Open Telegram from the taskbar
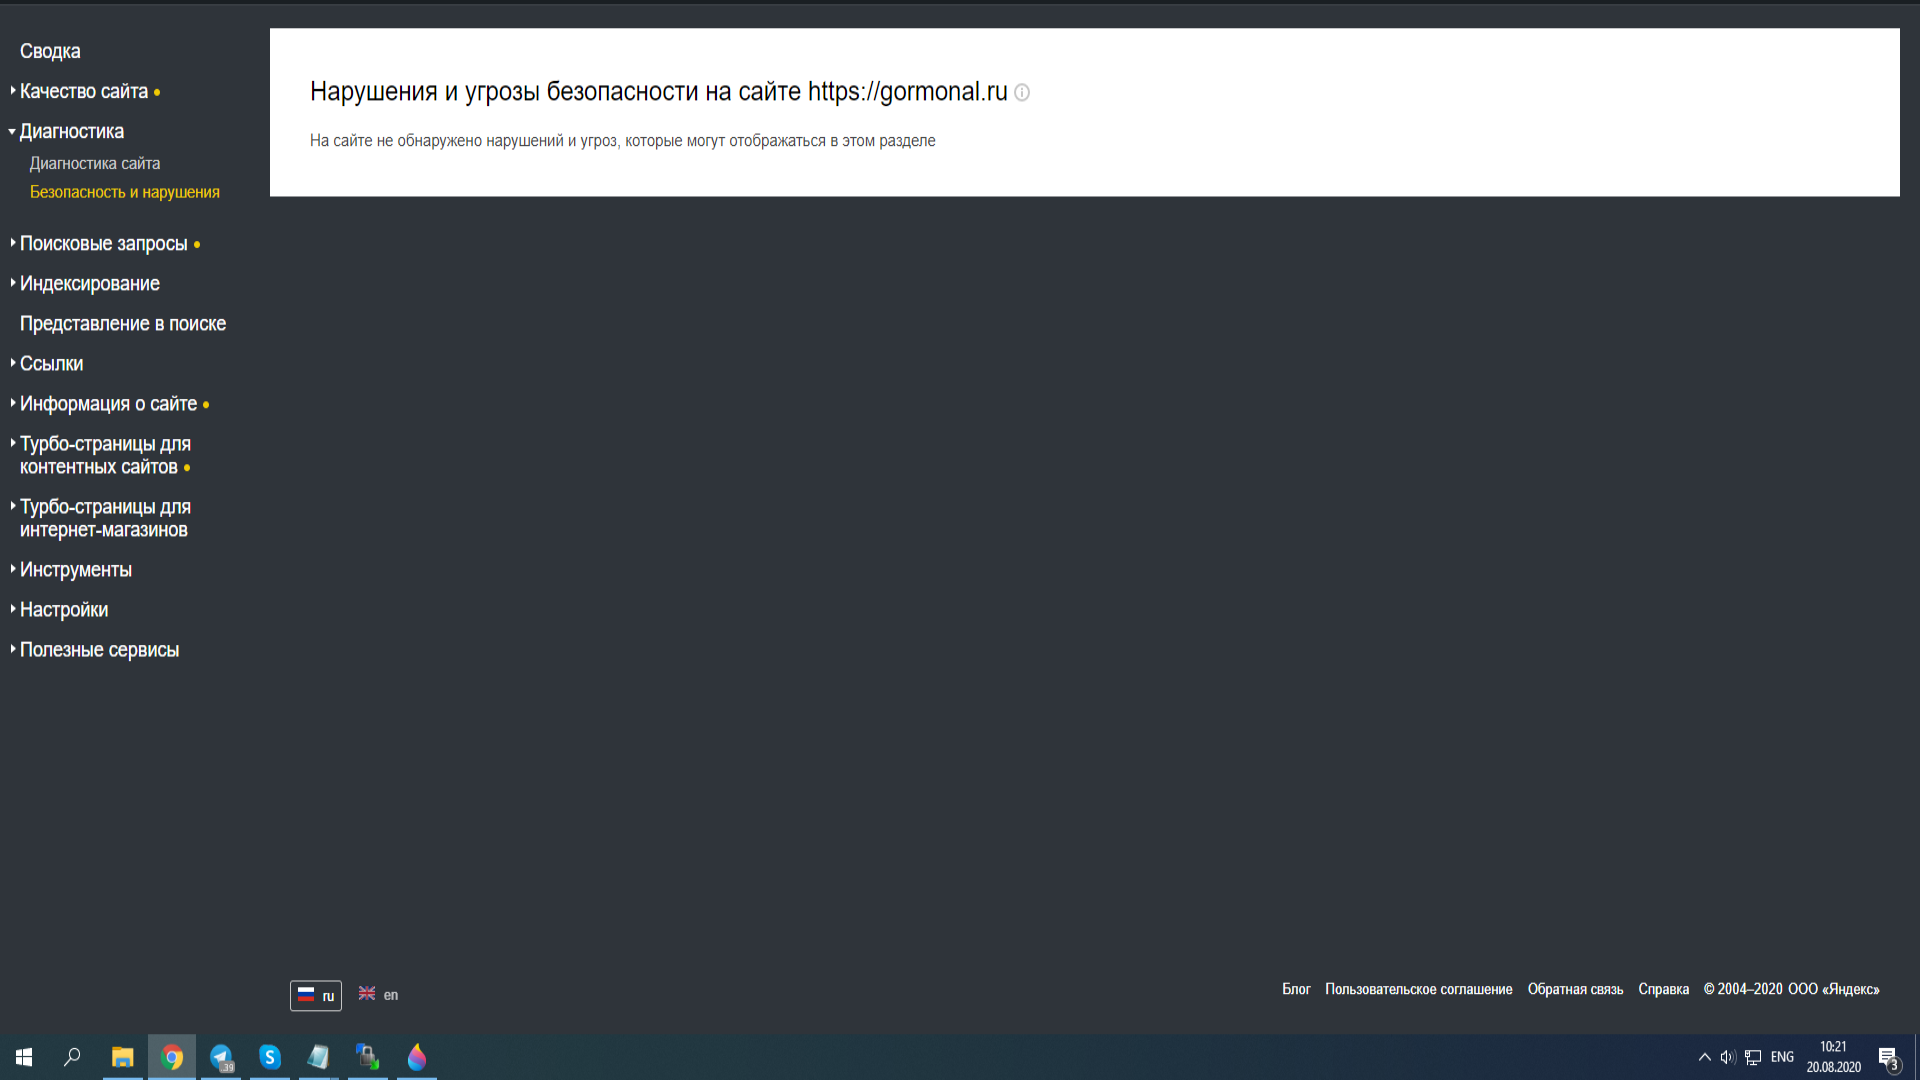 [221, 1057]
